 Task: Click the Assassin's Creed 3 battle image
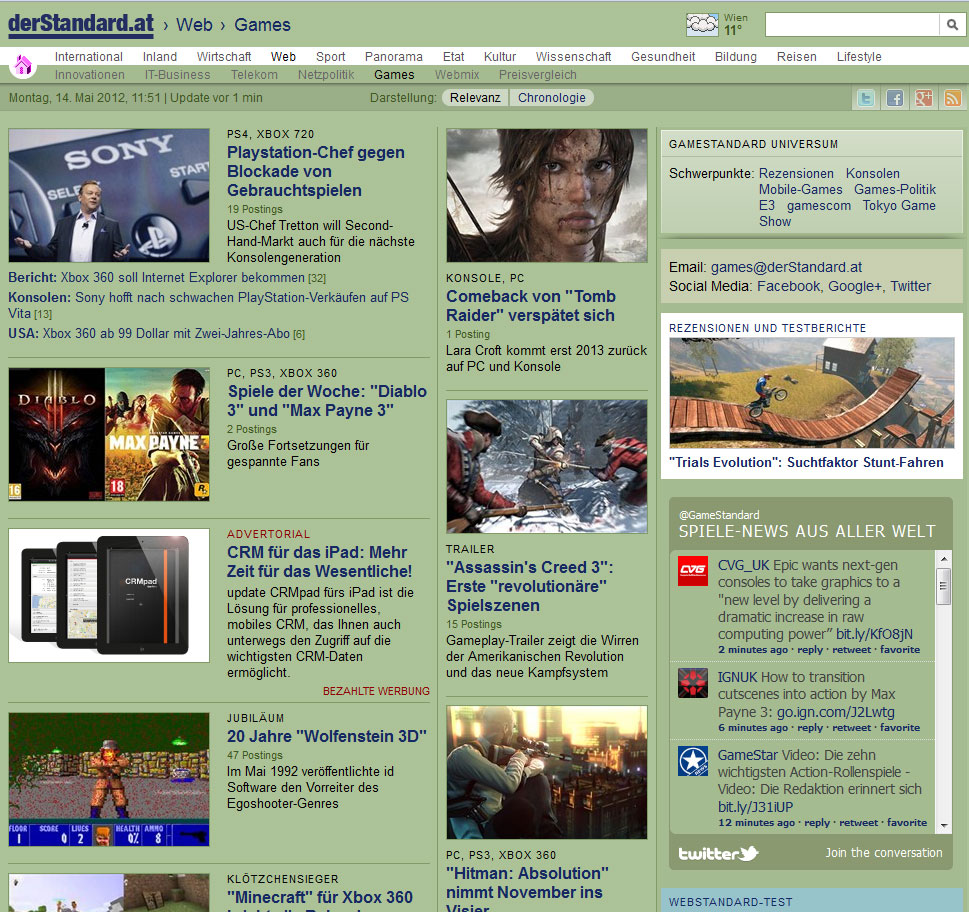tap(547, 467)
